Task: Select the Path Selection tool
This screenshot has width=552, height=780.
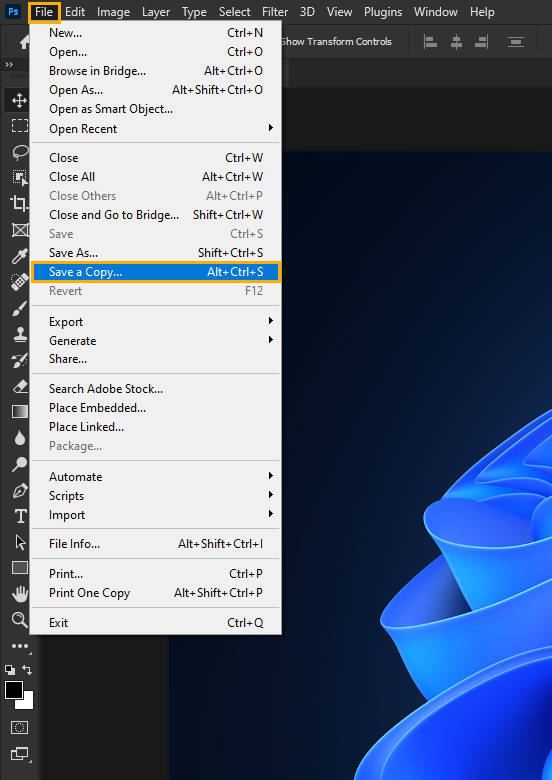Action: 19,542
